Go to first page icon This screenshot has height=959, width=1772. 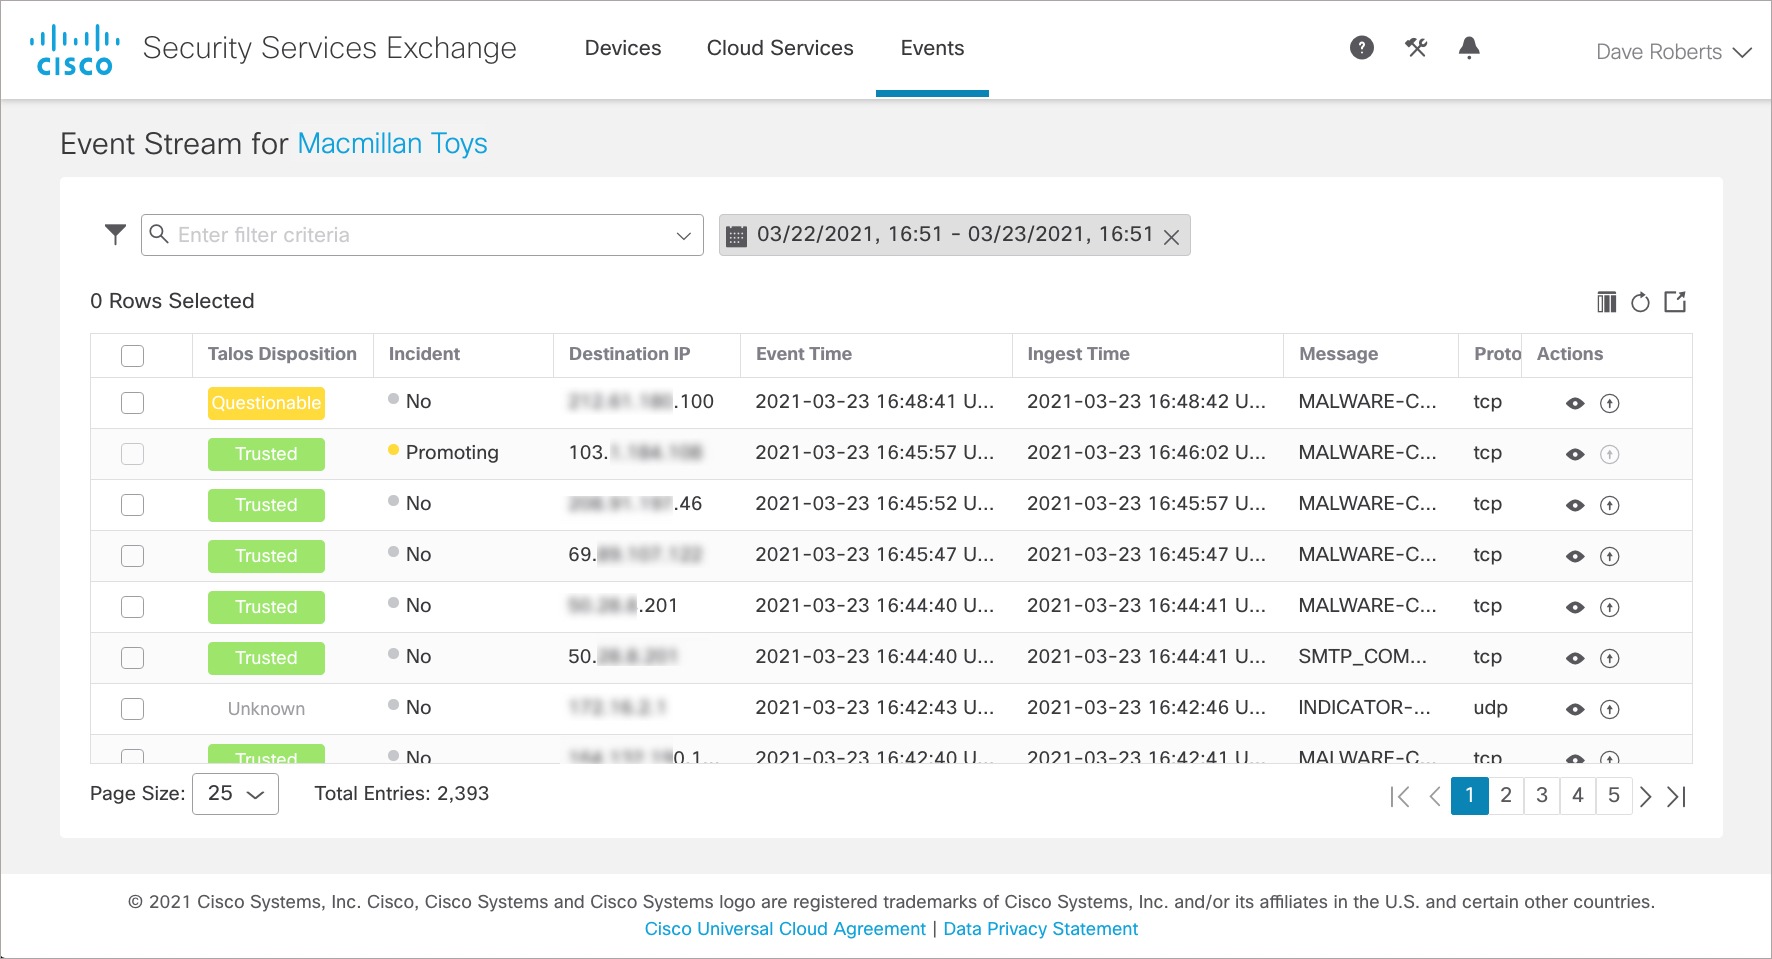tap(1400, 797)
